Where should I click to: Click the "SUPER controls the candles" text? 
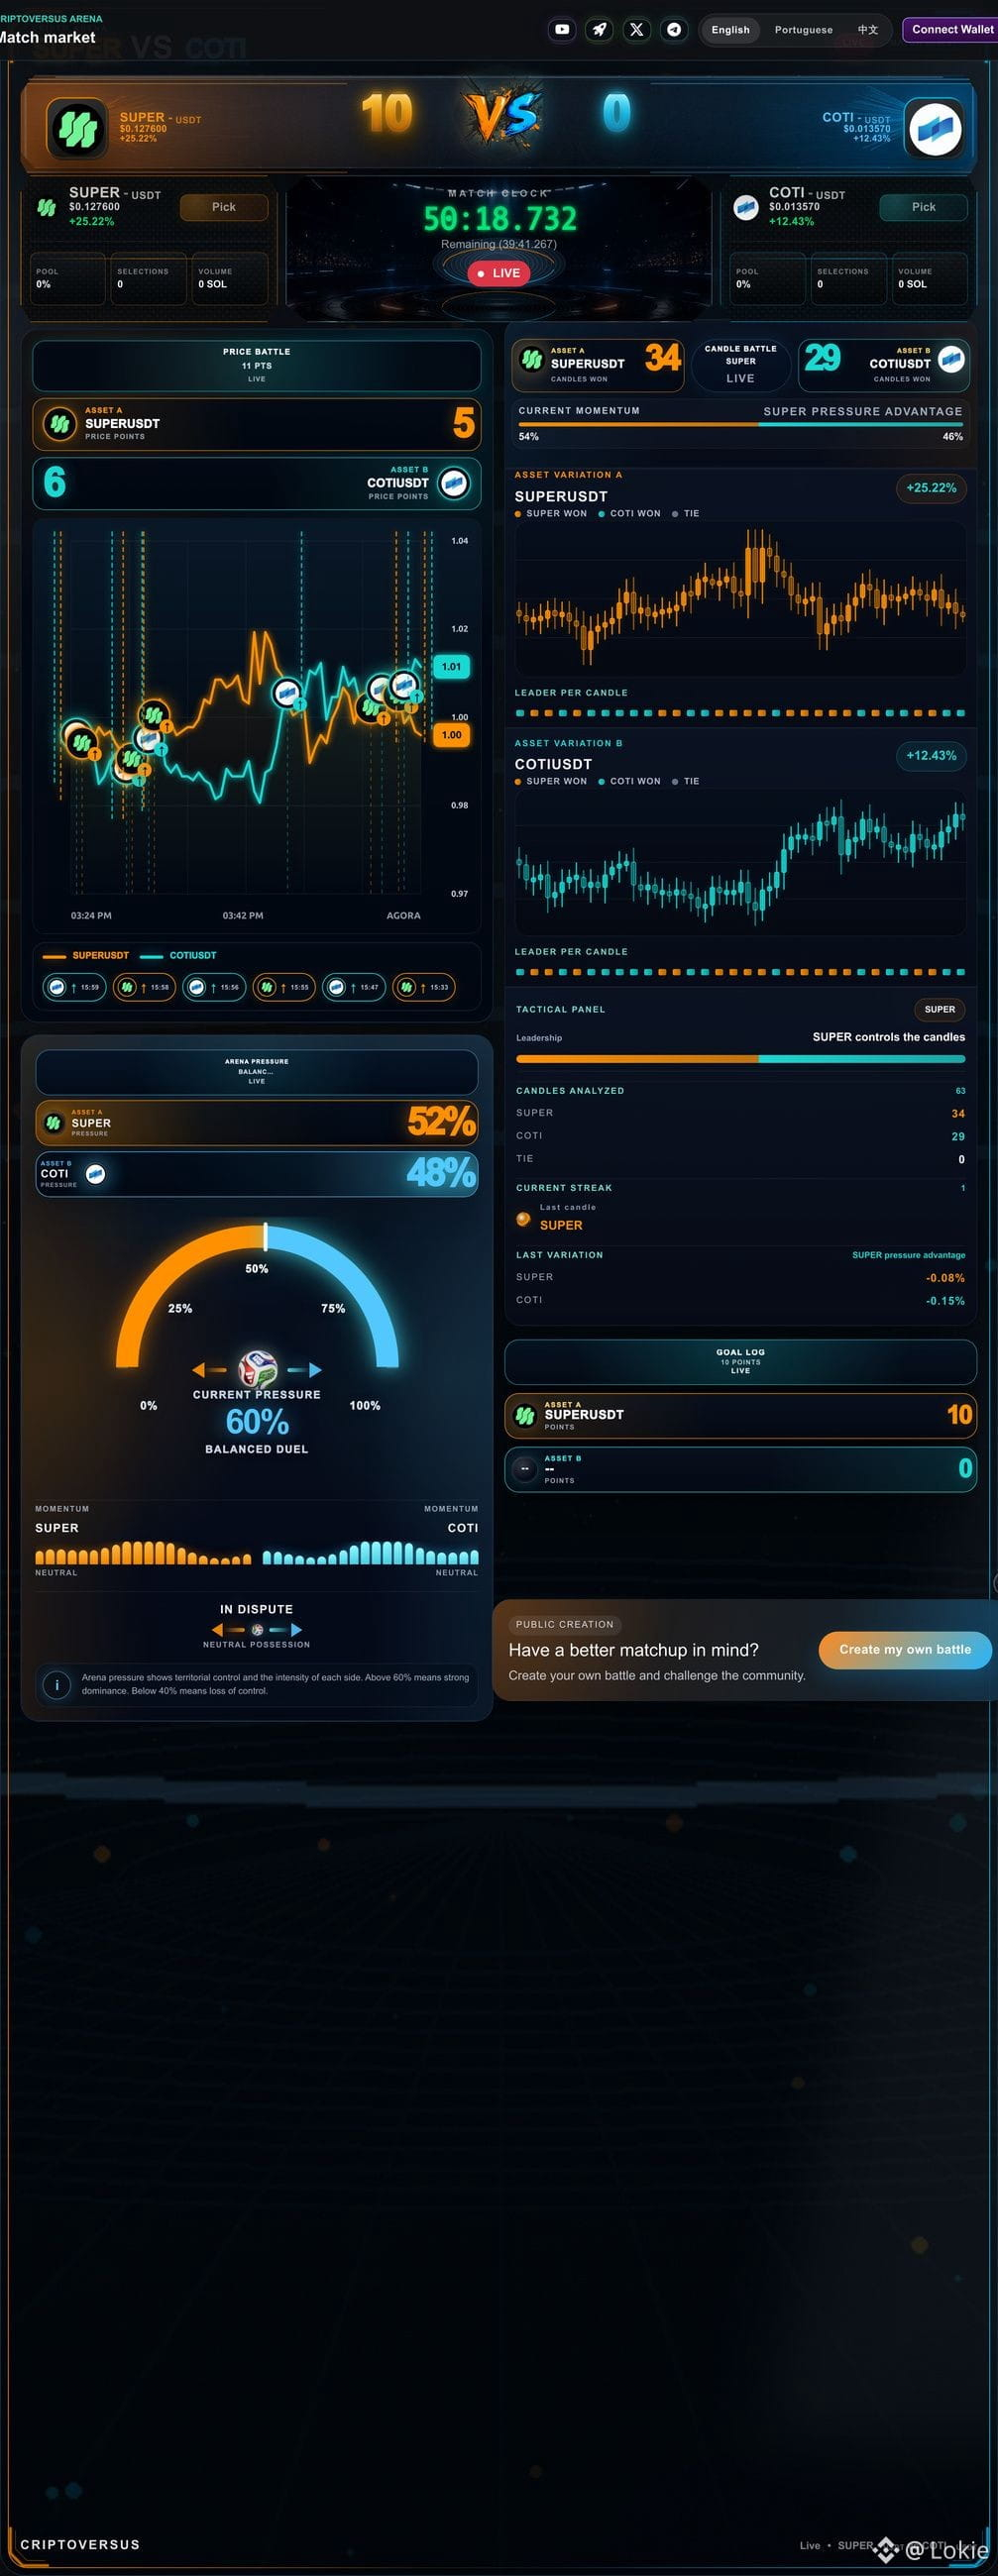click(888, 1037)
